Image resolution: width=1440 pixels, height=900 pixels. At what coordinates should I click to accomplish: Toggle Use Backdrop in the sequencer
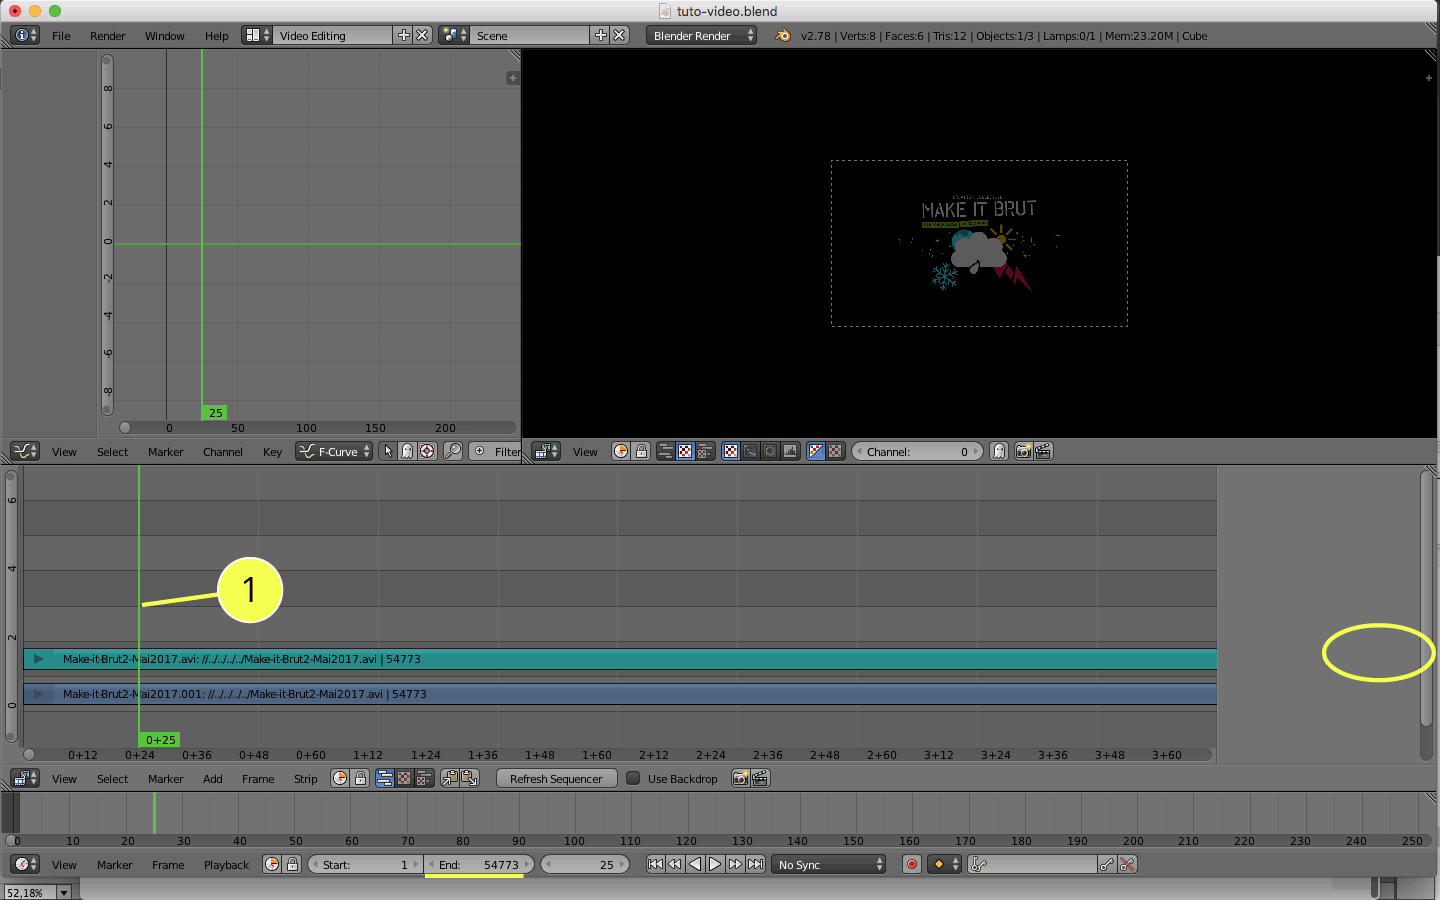coord(633,778)
